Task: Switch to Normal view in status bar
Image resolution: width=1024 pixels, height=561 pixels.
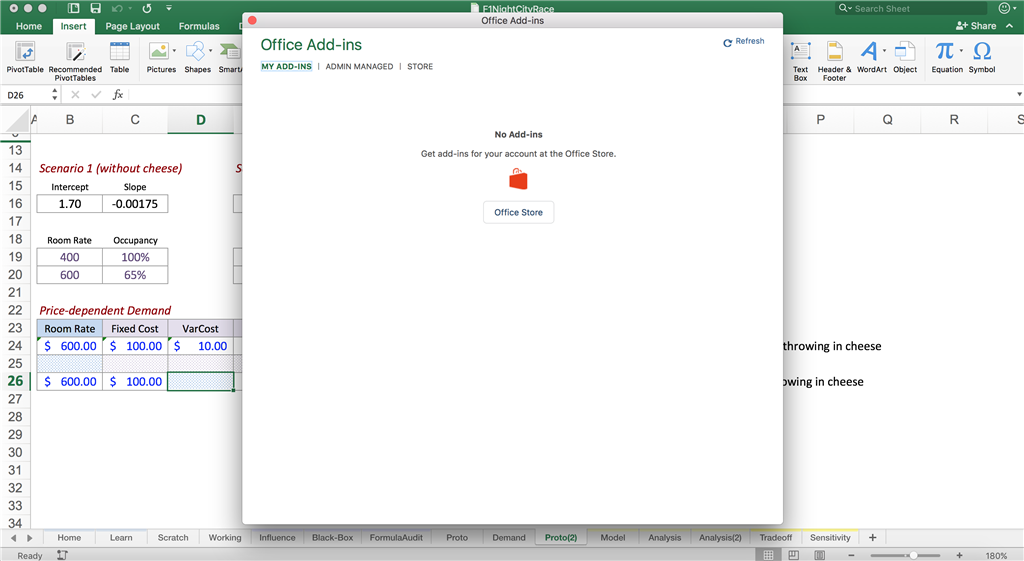Action: [769, 555]
